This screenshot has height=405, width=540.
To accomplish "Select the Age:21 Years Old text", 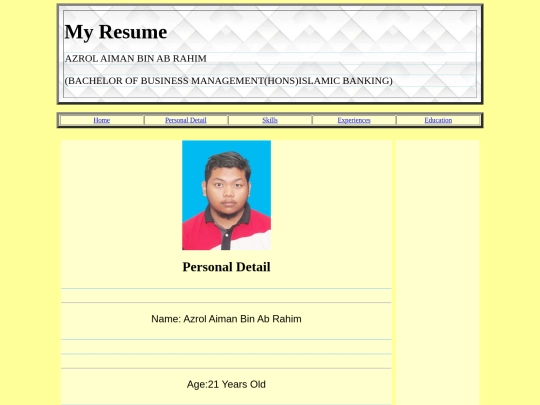I will coord(226,384).
